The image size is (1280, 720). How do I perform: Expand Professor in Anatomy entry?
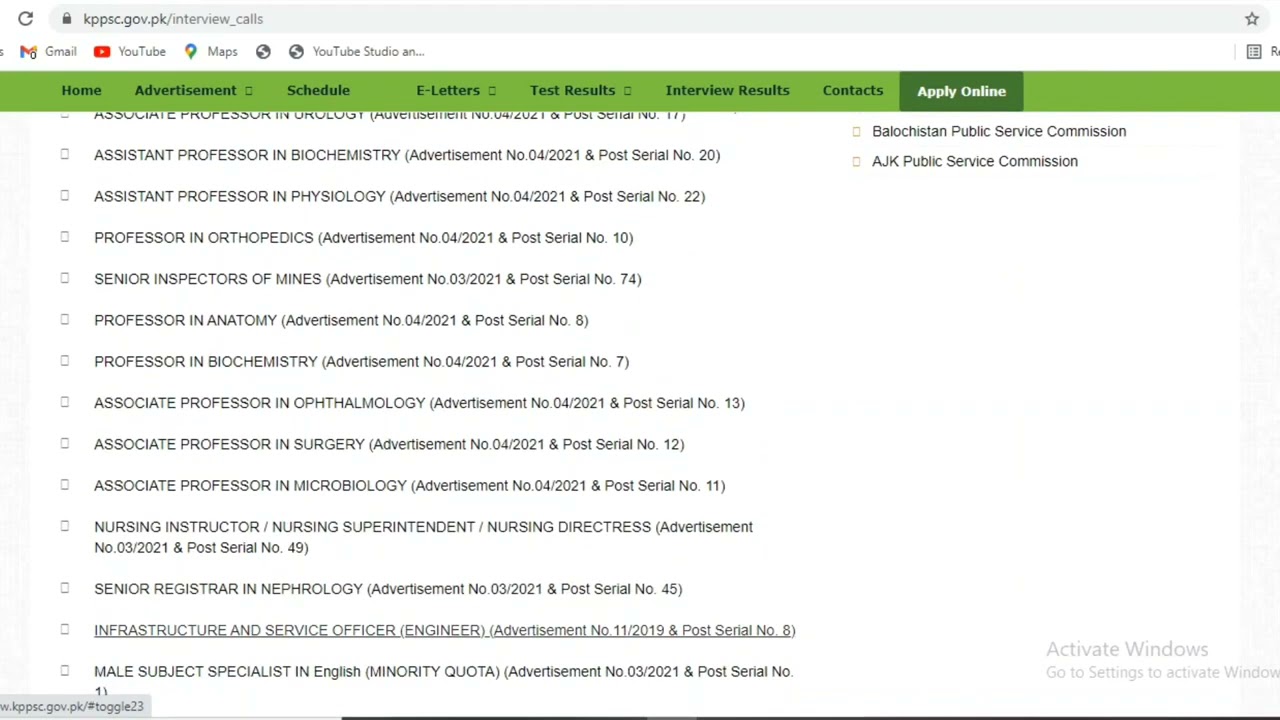point(341,320)
